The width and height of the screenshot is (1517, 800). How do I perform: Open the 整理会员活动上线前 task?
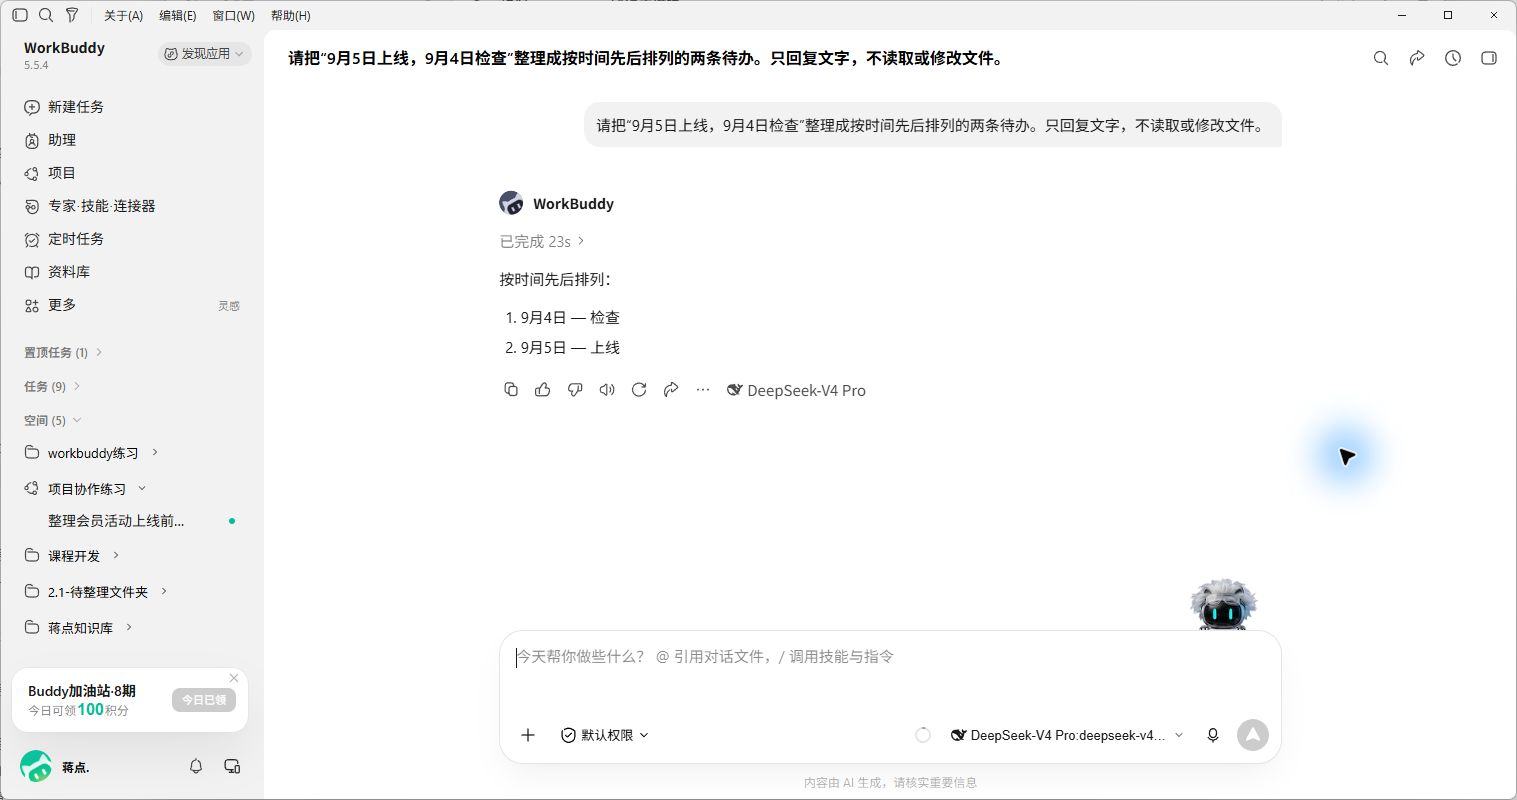[x=116, y=521]
